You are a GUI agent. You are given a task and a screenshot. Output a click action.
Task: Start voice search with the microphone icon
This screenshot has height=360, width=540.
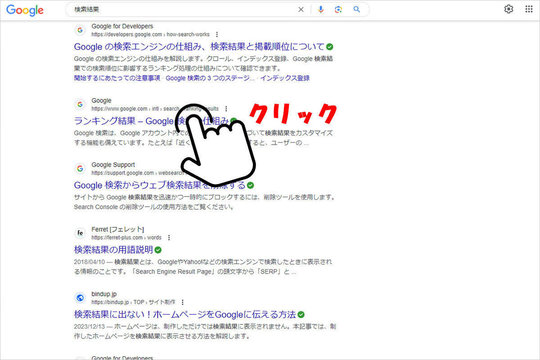click(321, 10)
